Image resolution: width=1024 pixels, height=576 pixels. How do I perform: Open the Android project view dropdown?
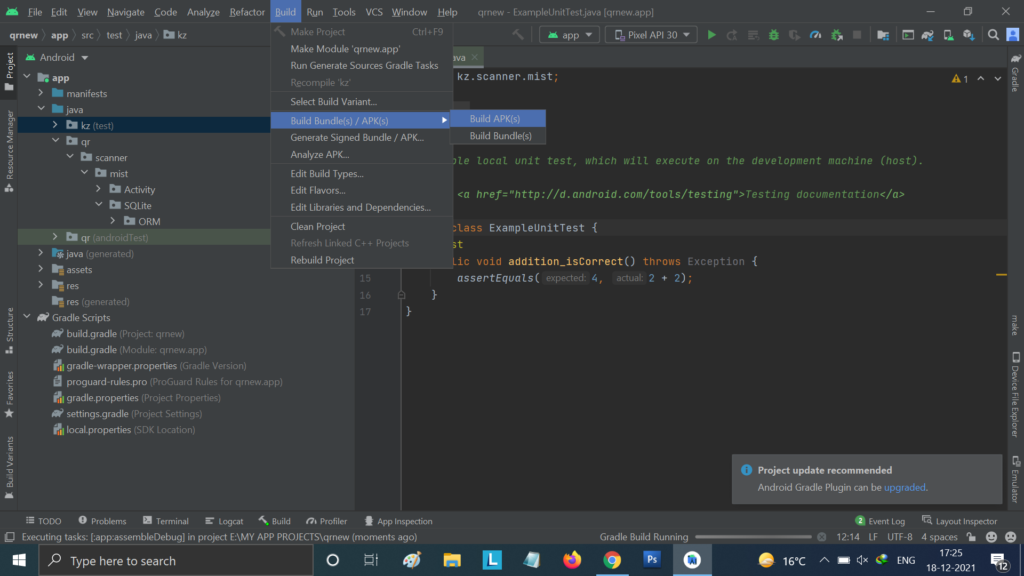[57, 57]
